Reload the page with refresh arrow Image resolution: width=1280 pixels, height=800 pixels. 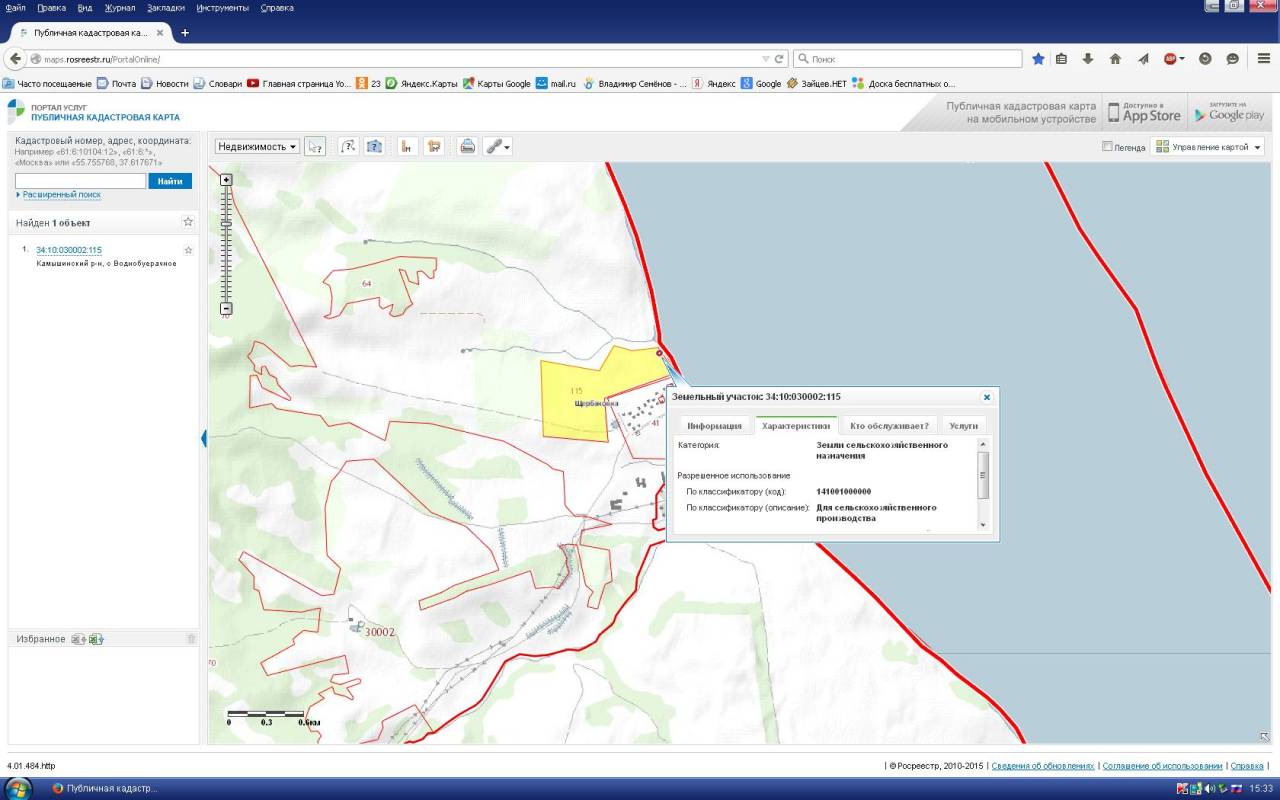779,59
